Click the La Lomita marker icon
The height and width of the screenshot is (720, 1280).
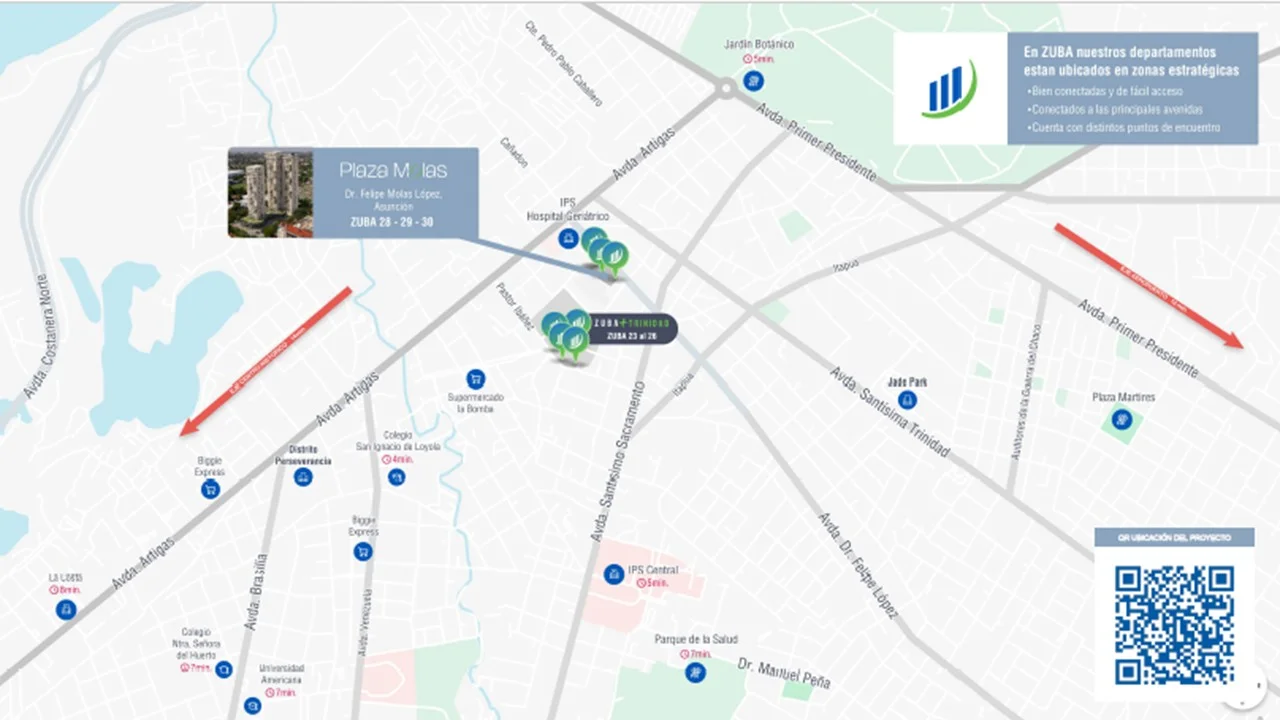66,608
